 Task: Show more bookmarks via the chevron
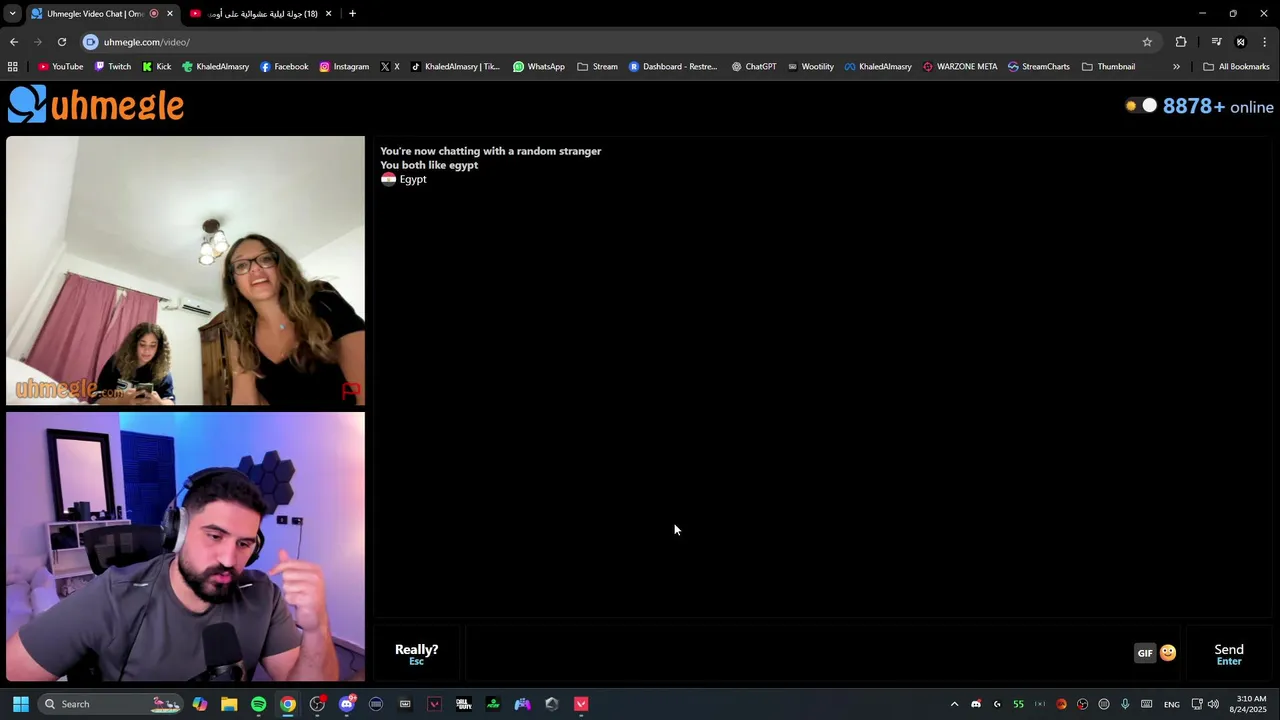point(1176,67)
